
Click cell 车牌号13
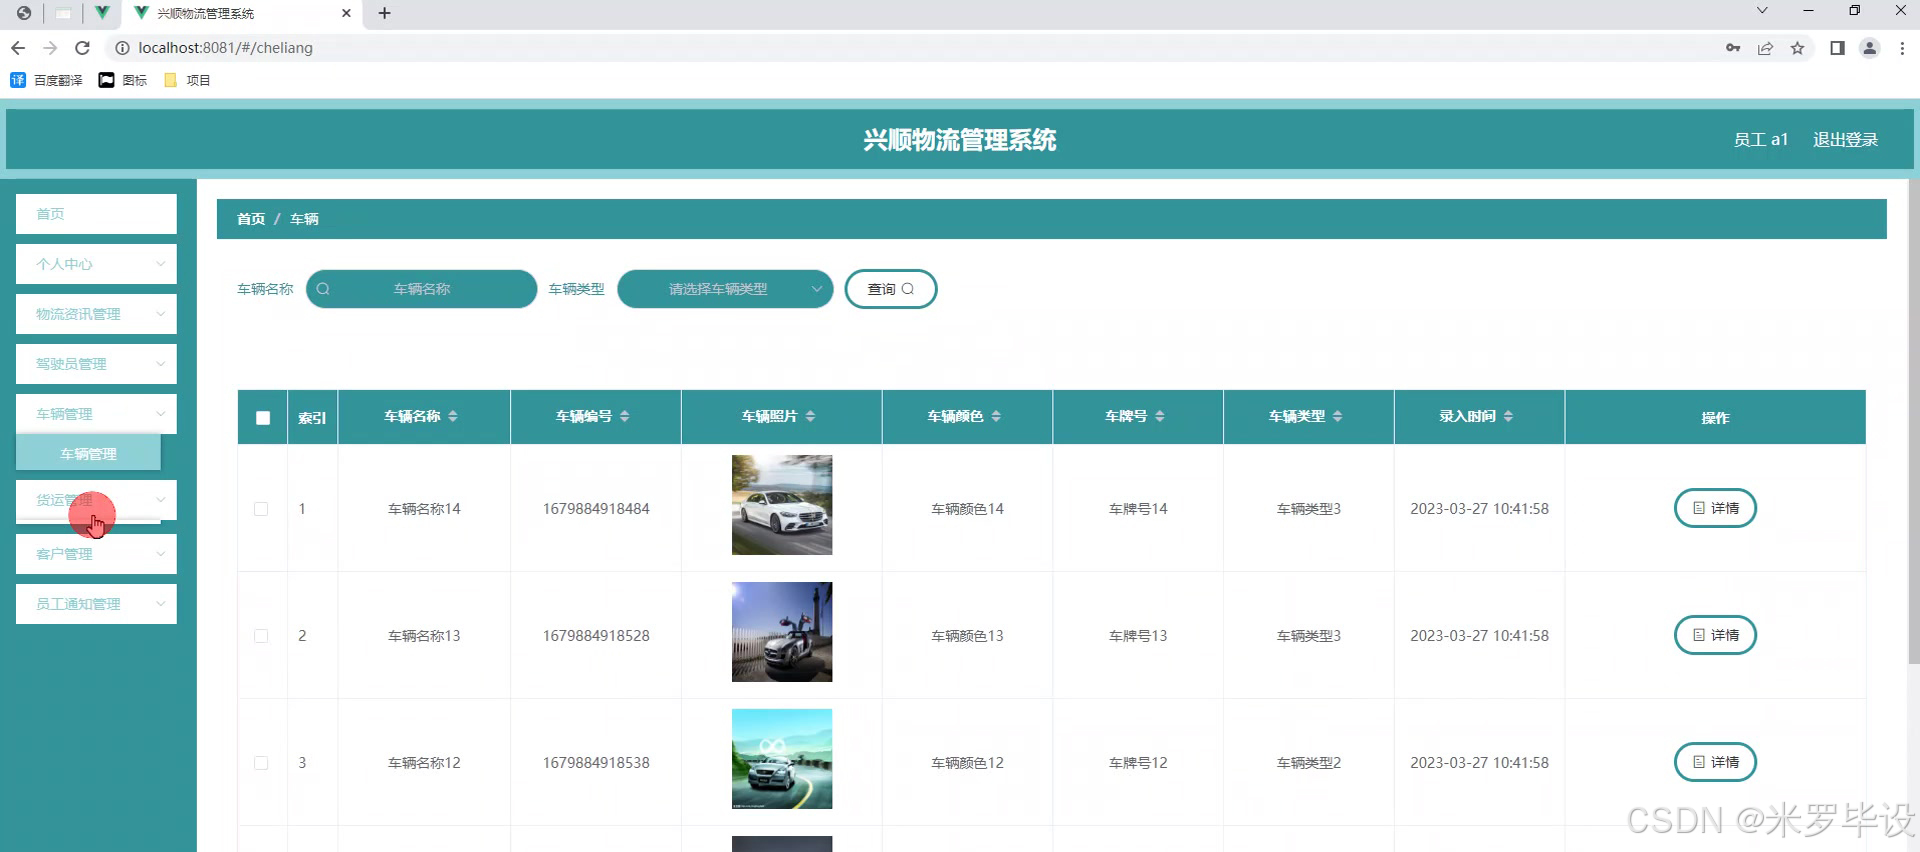[x=1138, y=636]
